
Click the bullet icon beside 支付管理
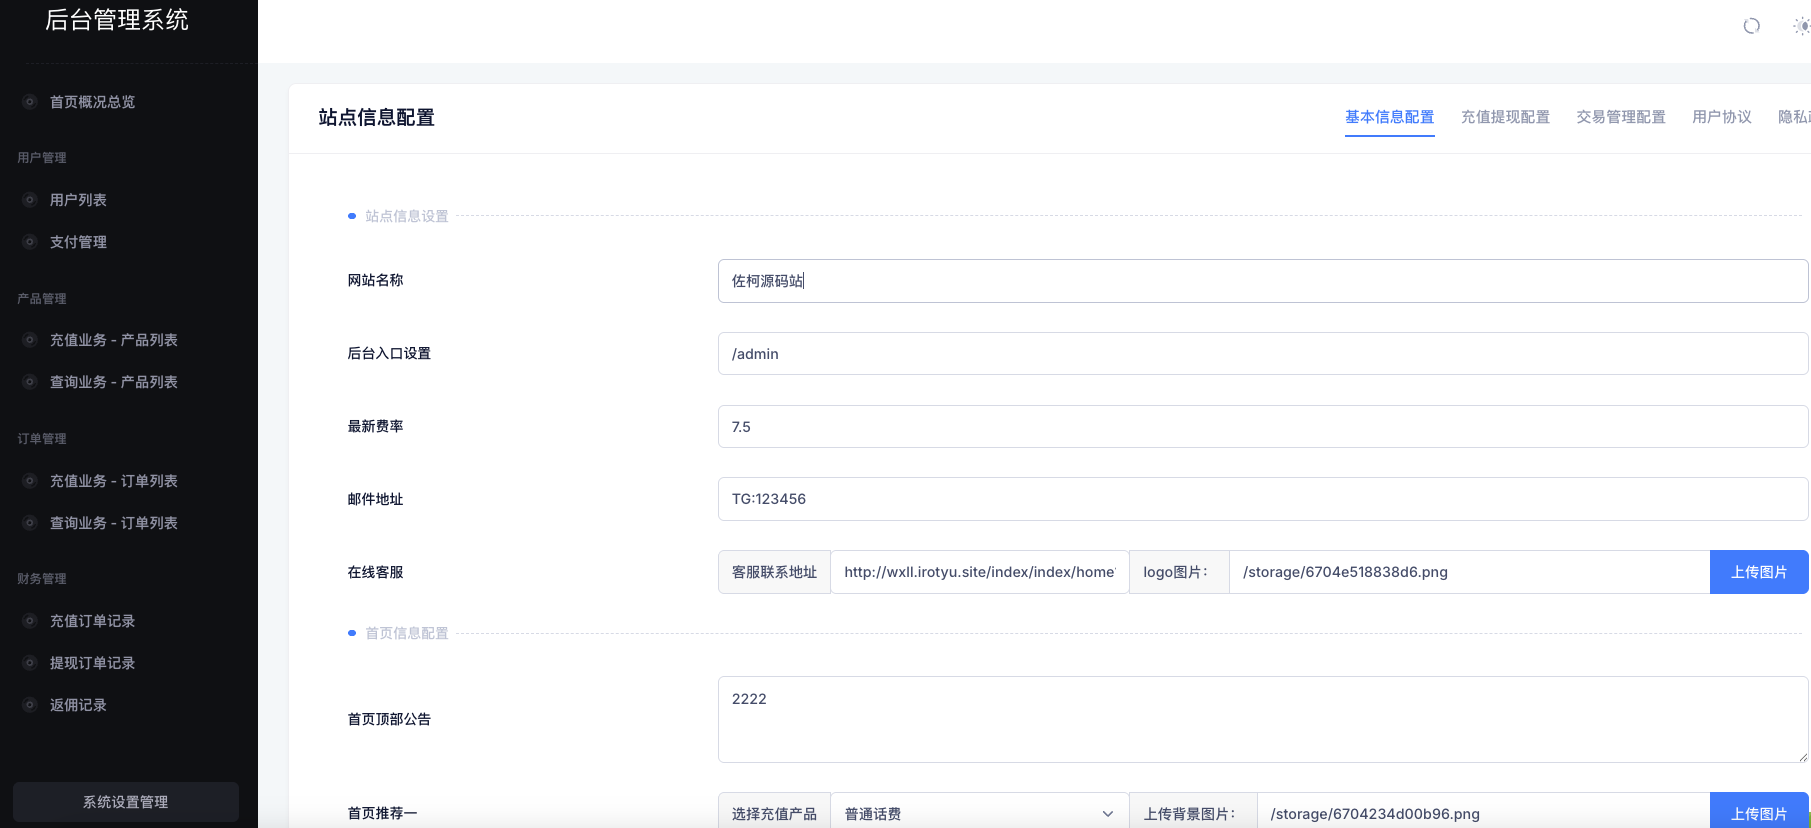coord(30,242)
